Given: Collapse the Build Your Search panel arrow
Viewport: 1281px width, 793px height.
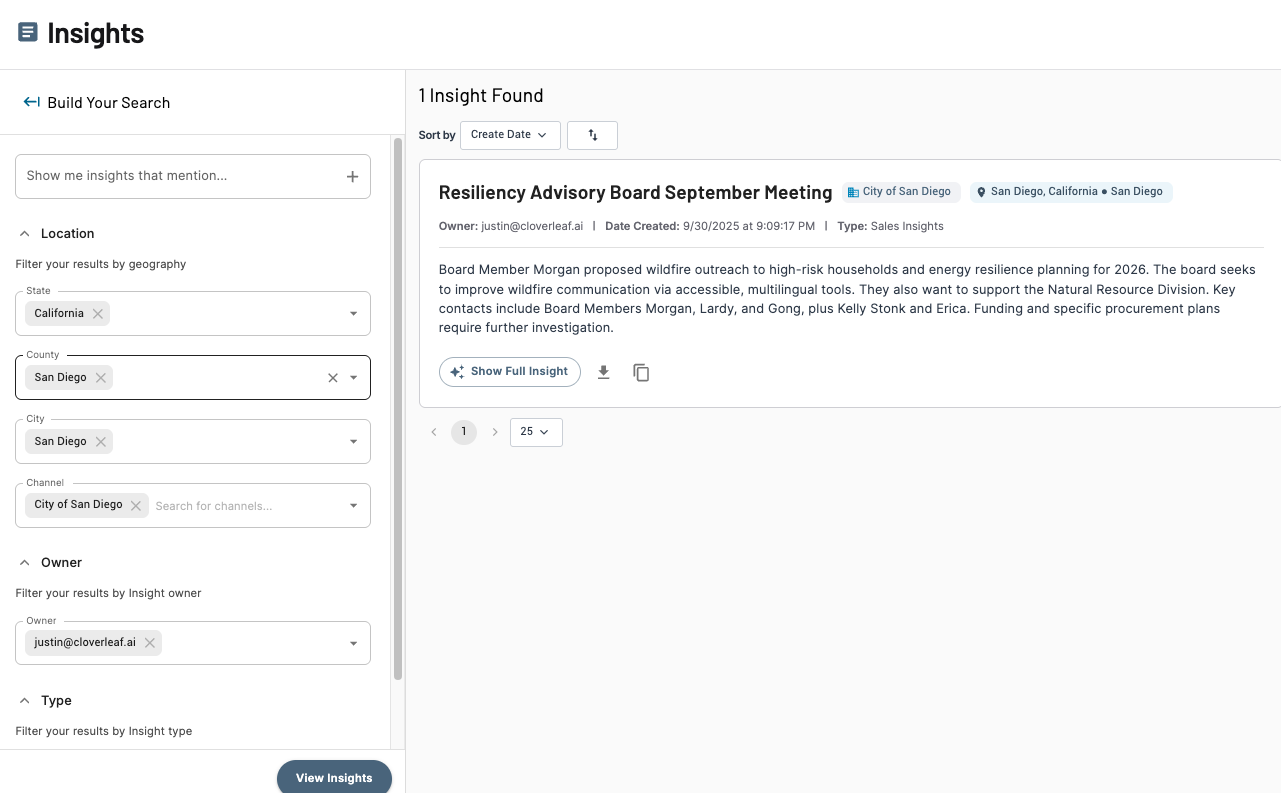Looking at the screenshot, I should click(x=32, y=102).
